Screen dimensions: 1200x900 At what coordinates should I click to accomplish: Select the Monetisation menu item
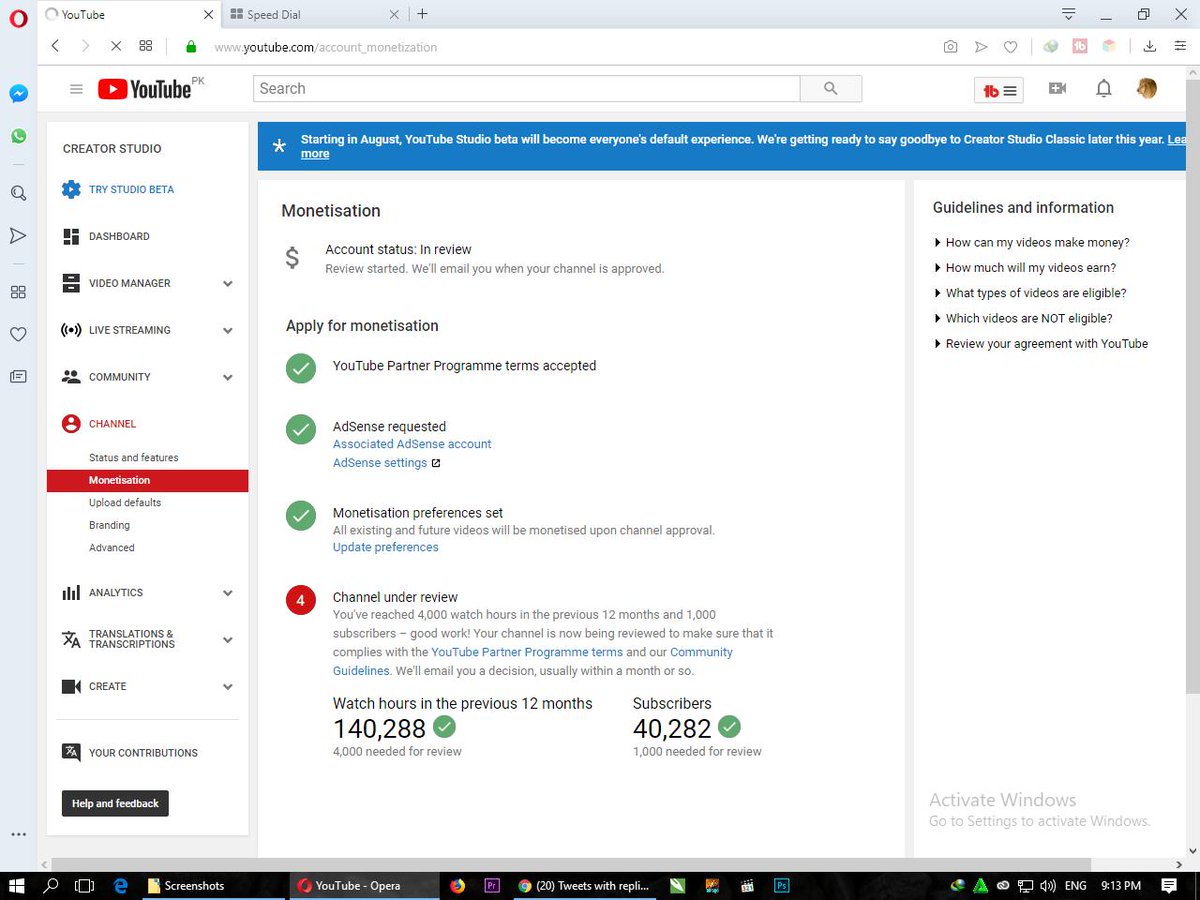point(147,480)
